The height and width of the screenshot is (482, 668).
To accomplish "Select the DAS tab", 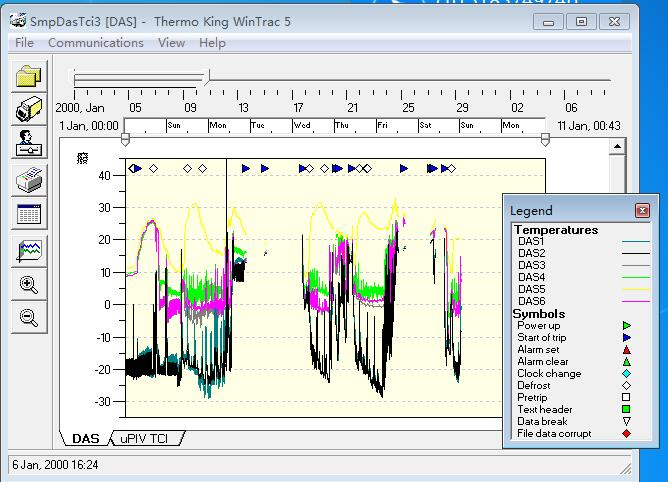I will (x=86, y=439).
